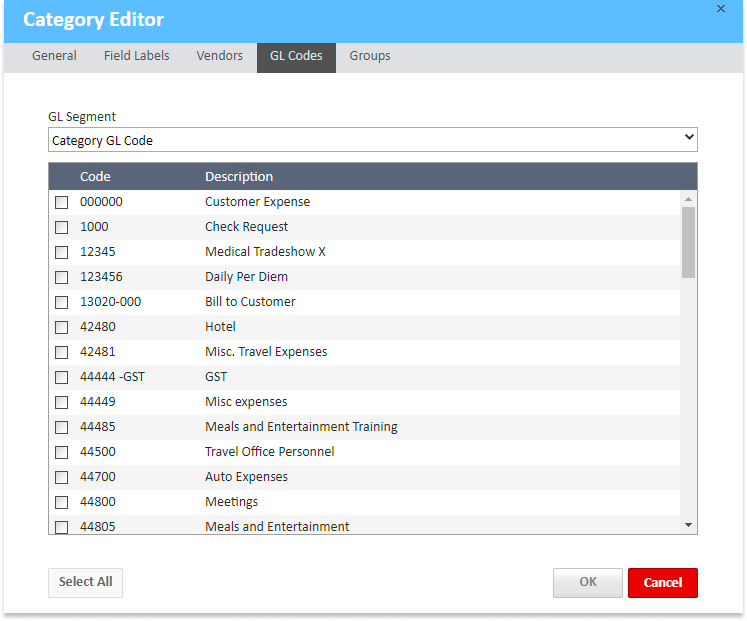
Task: Tick the Medical Tradeshow X checkbox
Action: click(x=62, y=252)
